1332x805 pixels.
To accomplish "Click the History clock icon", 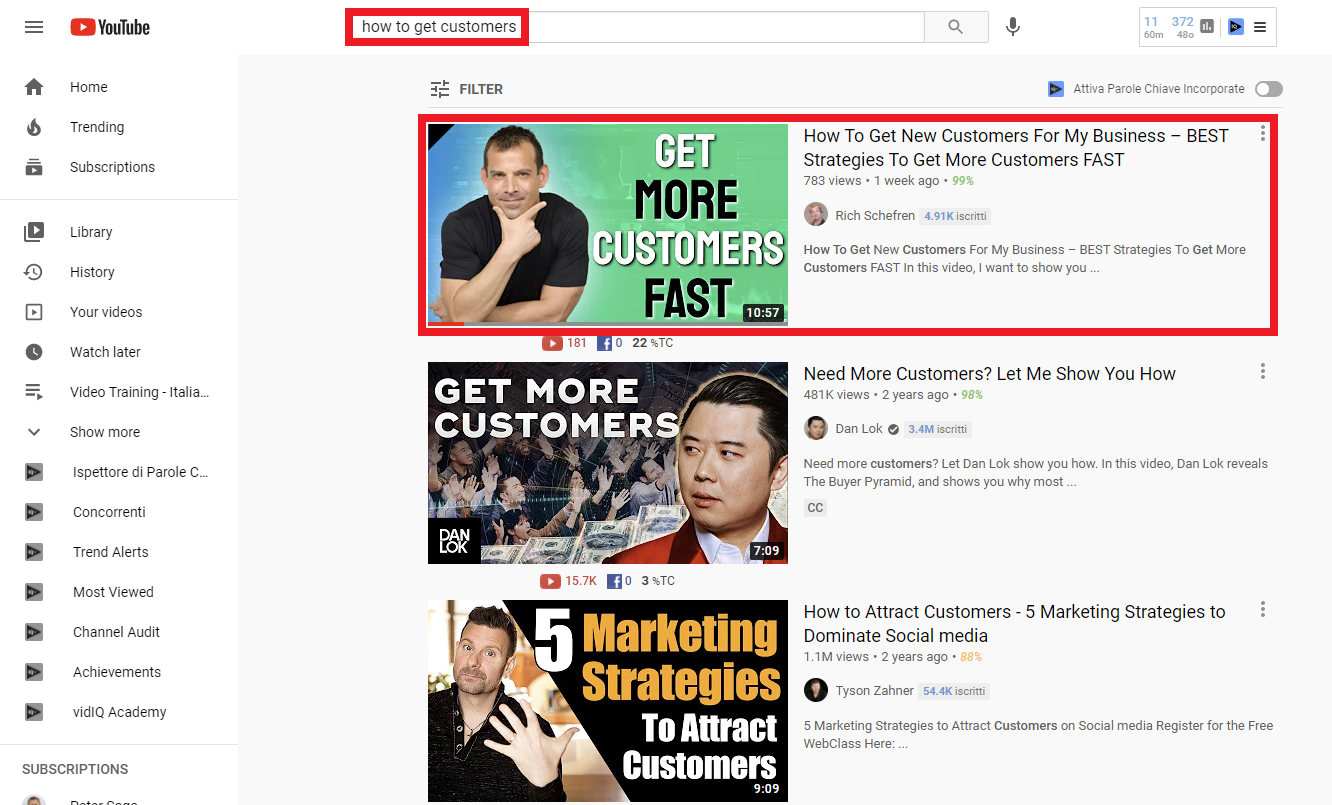I will click(34, 272).
